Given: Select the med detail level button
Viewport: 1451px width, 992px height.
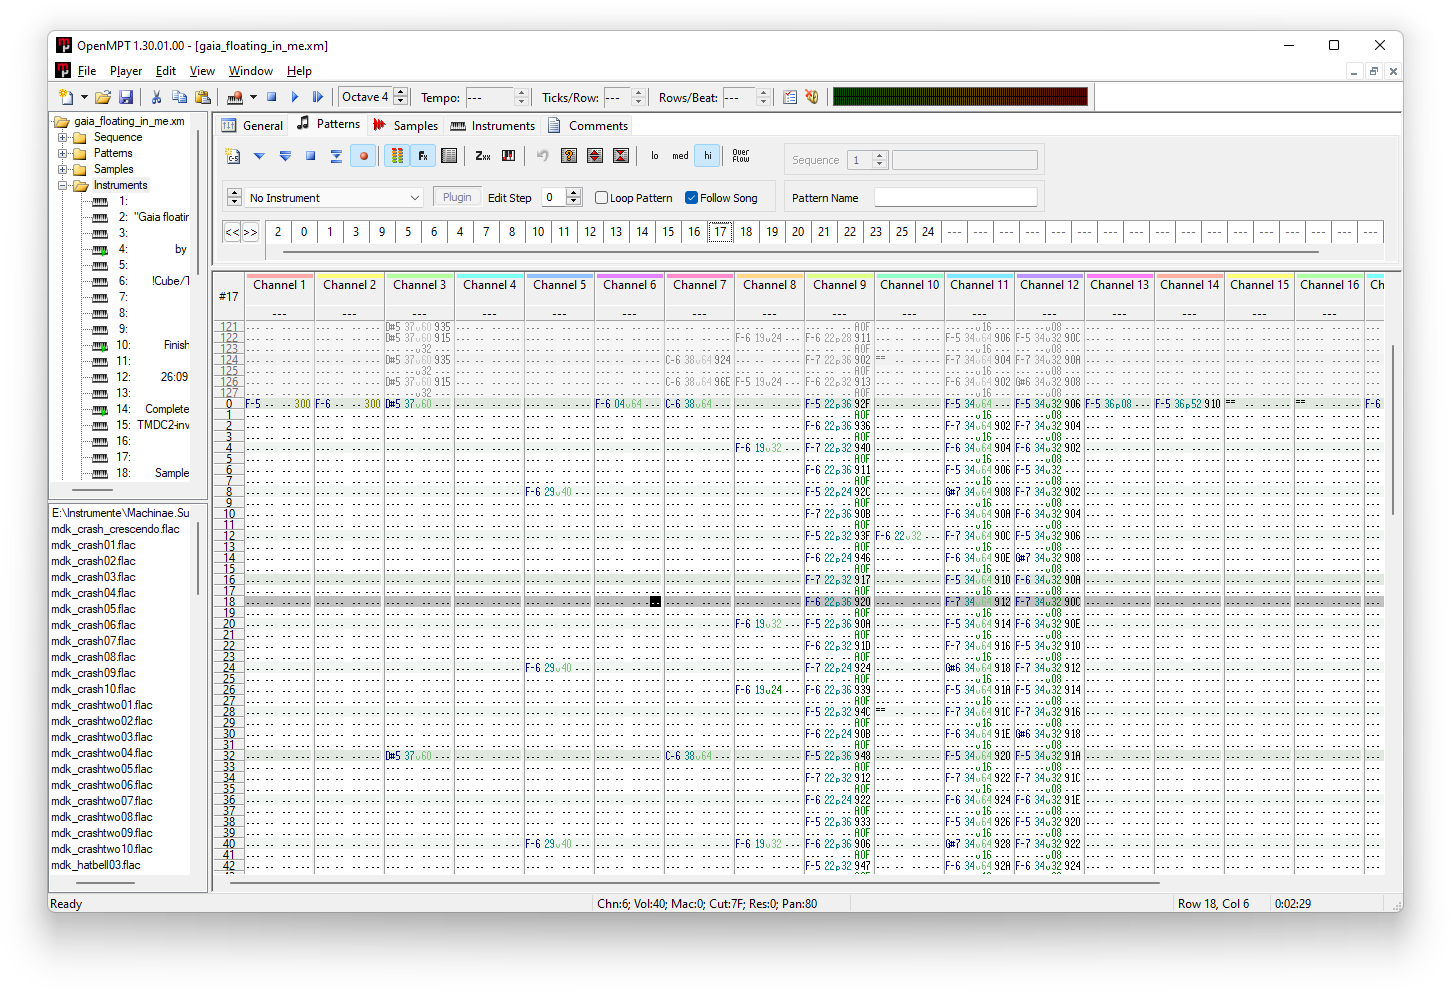Looking at the screenshot, I should (680, 156).
